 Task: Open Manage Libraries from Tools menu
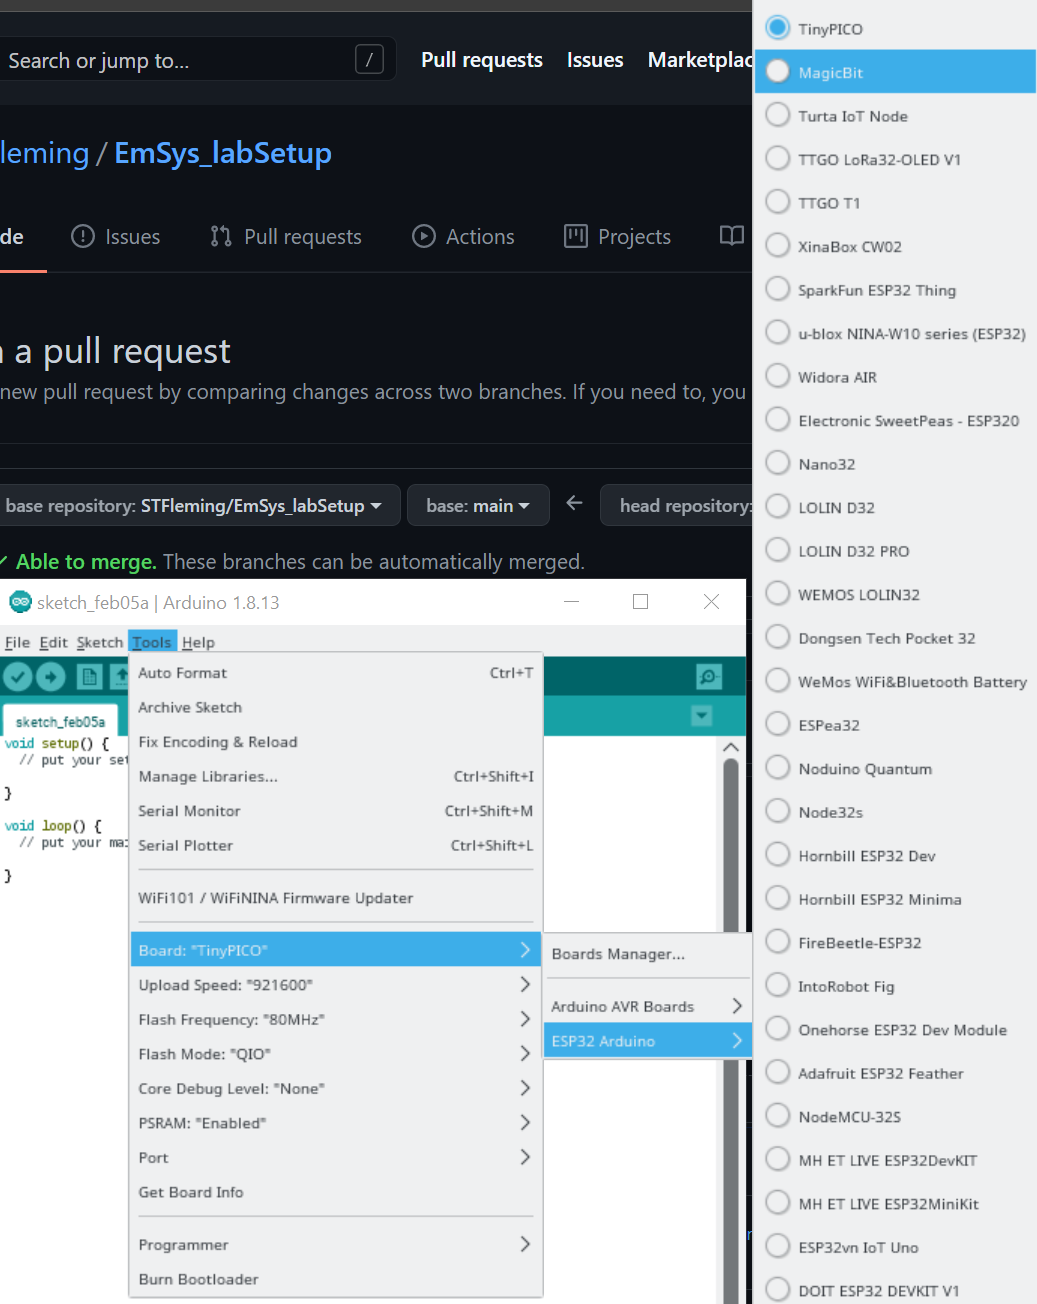336,776
